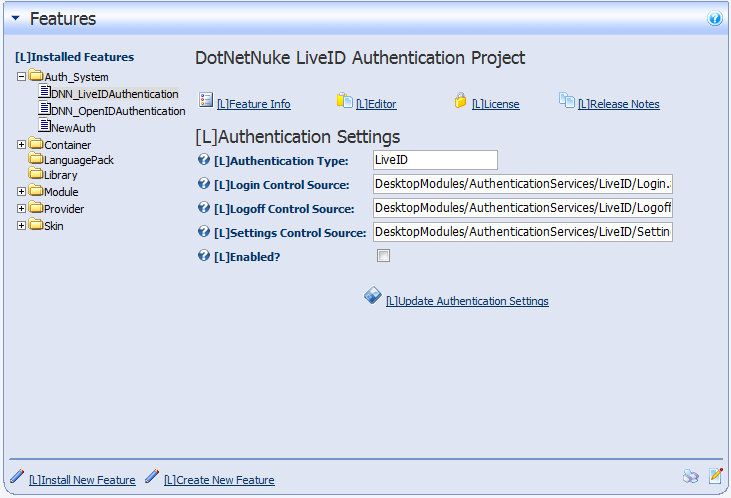Collapse the Auth_System tree node

(x=21, y=76)
